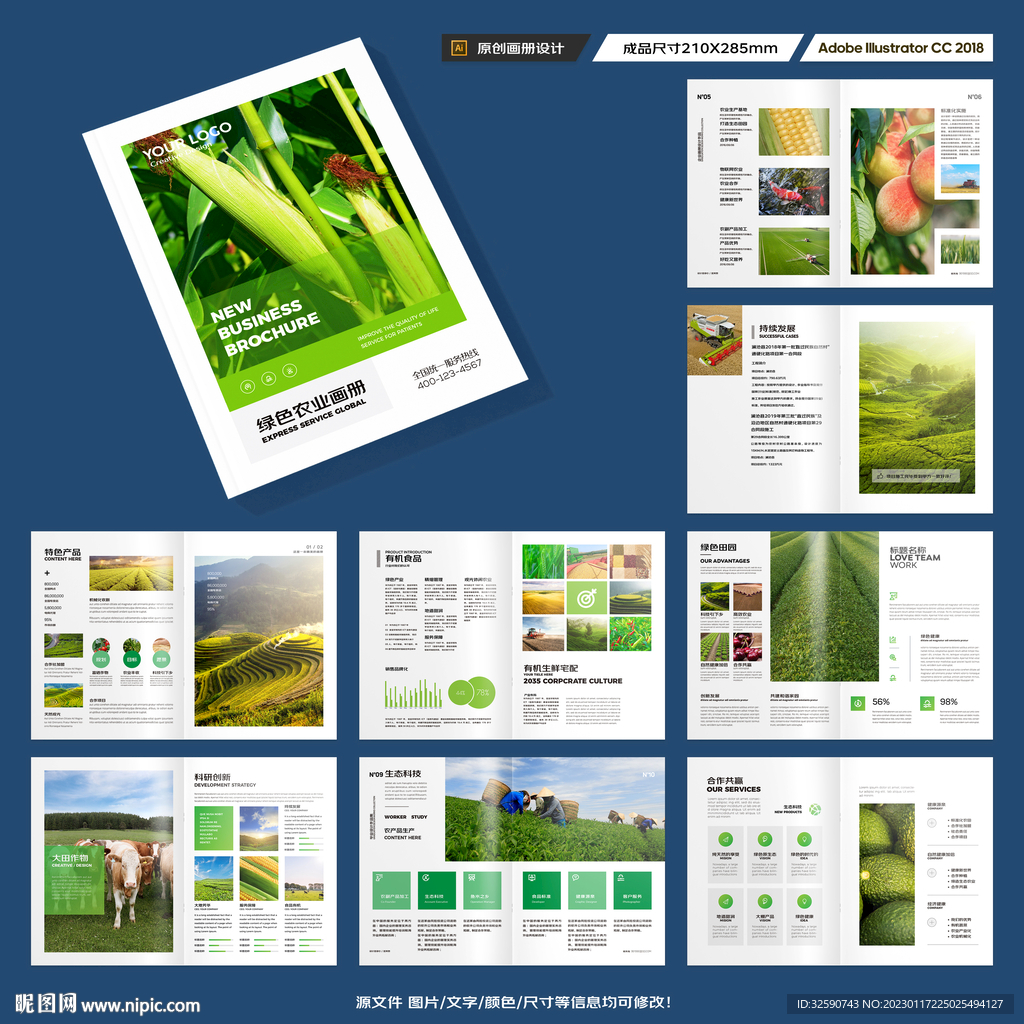The image size is (1024, 1024).
Task: Click the green outline icon below LOVE TEAM WORK
Action: point(893,596)
